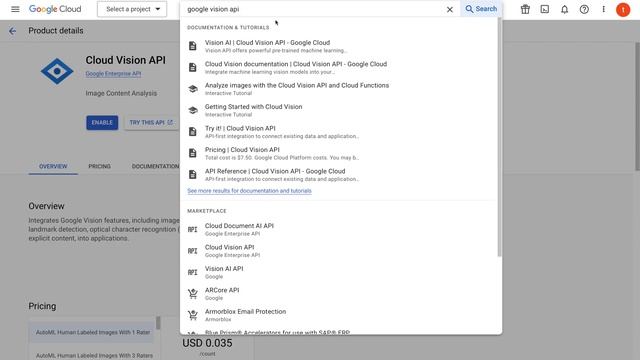This screenshot has width=640, height=360.
Task: Click document icon beside Try it! result
Action: [193, 131]
